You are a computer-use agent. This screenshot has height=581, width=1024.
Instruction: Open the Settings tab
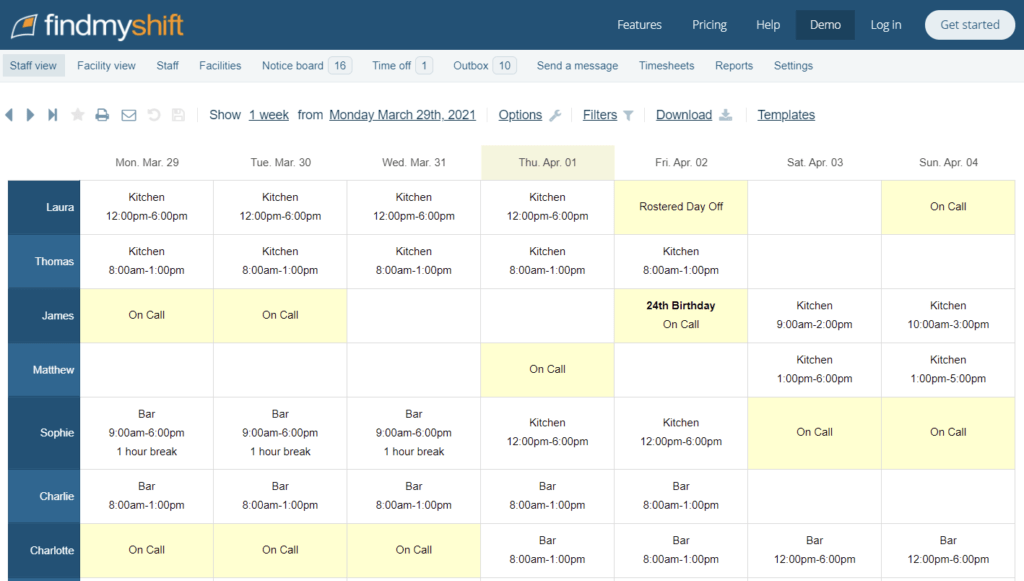(x=793, y=65)
